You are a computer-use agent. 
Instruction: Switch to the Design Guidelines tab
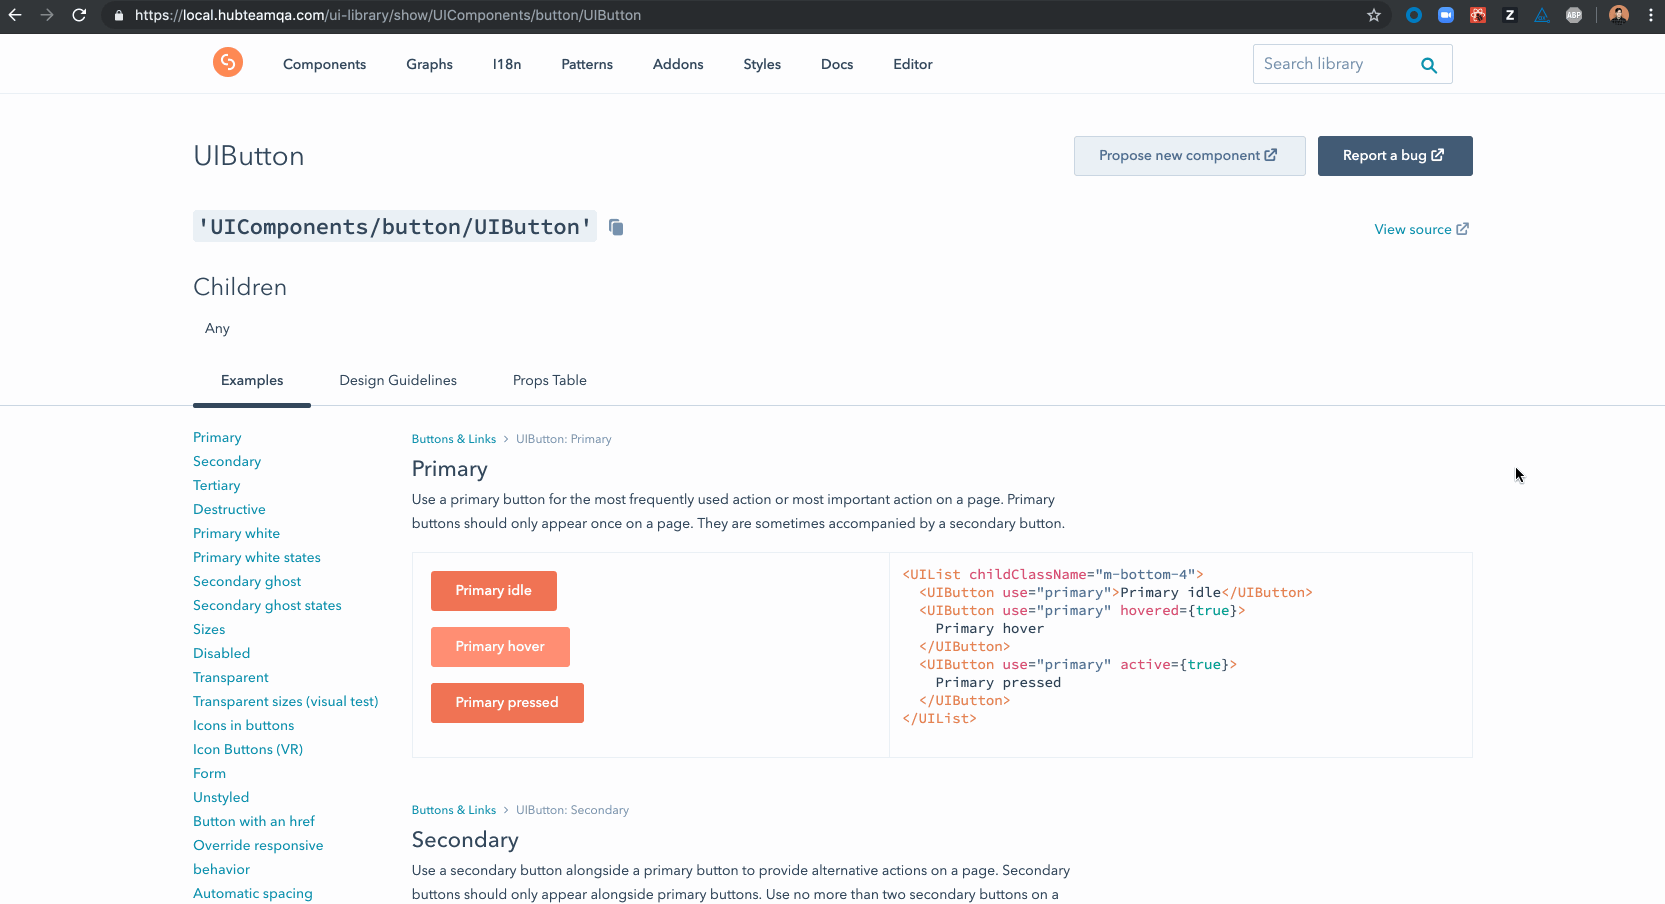[x=398, y=380]
